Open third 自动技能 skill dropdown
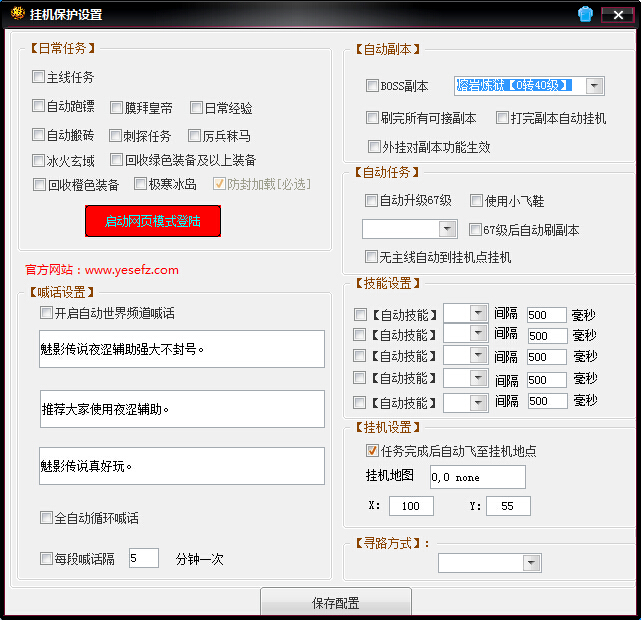 (478, 355)
